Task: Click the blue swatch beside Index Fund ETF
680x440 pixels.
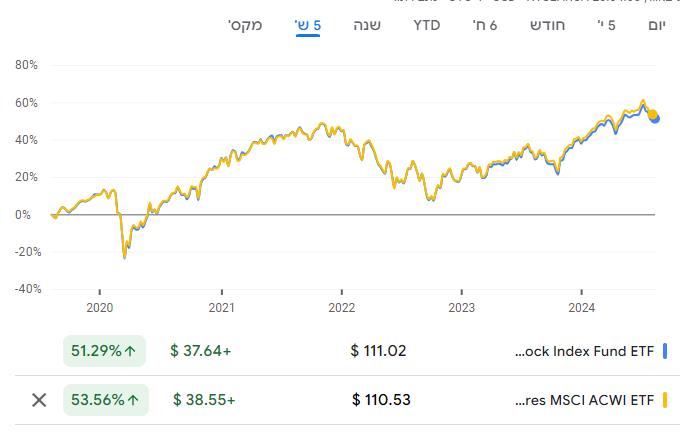Action: click(666, 351)
